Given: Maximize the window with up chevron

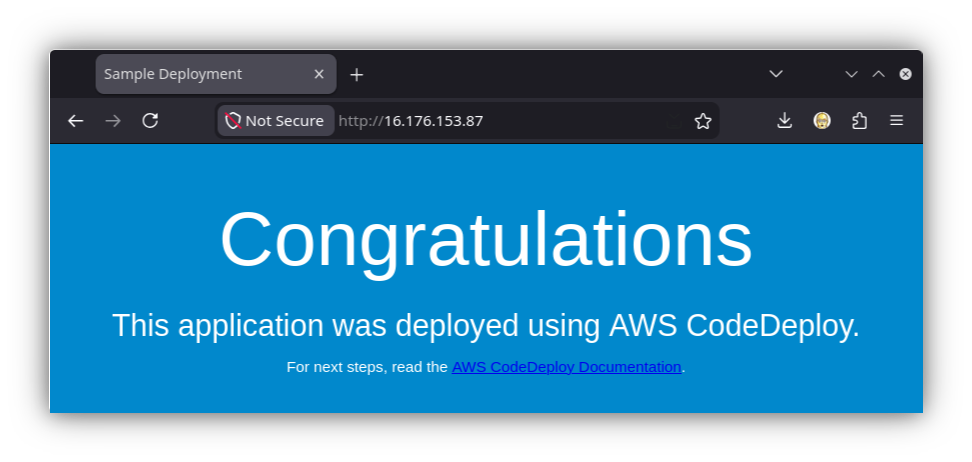Looking at the screenshot, I should click(878, 74).
